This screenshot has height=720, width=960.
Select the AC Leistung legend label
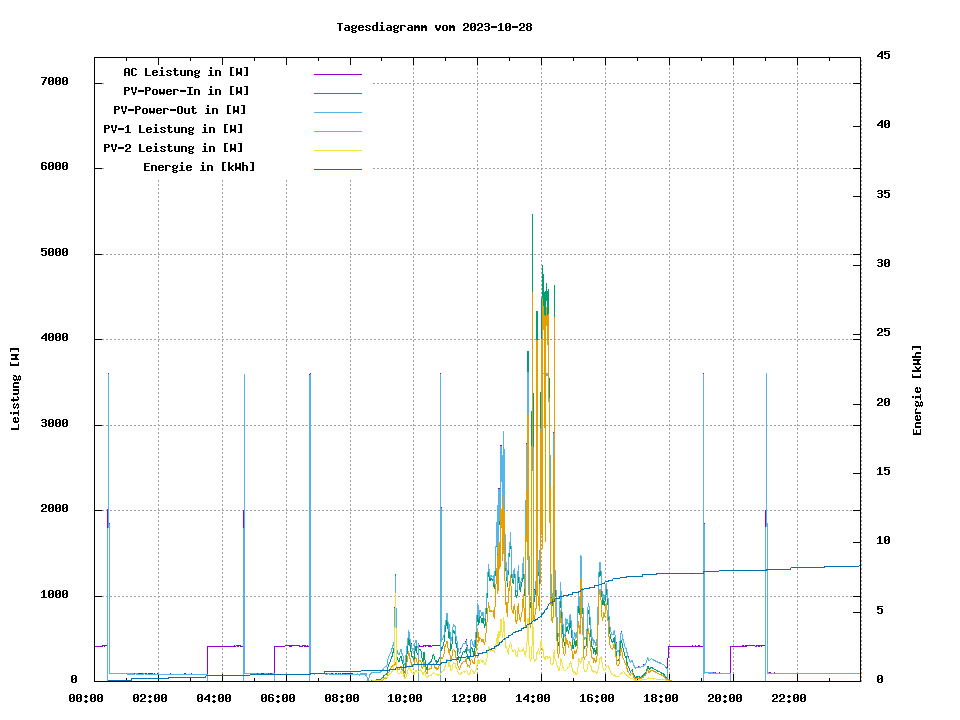click(186, 72)
